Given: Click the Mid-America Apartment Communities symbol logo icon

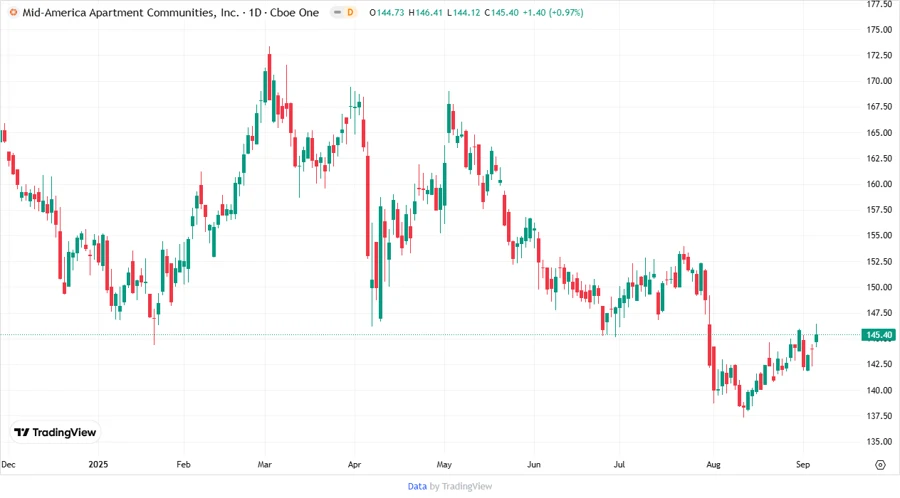Looking at the screenshot, I should click(13, 13).
